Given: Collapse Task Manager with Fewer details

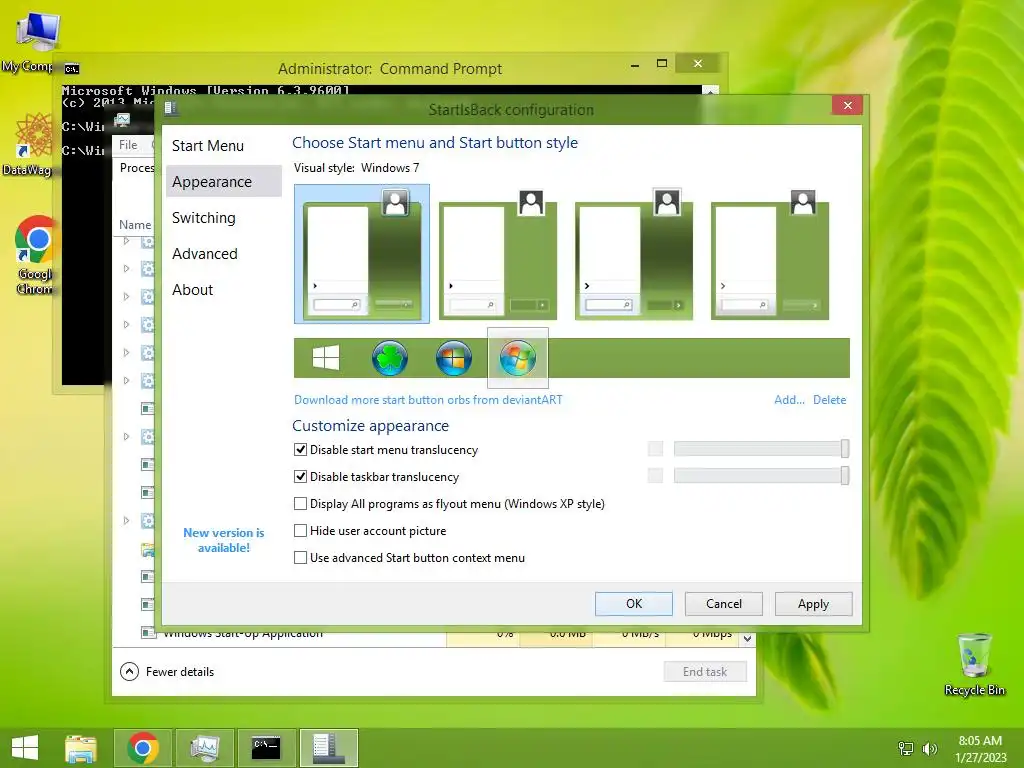Looking at the screenshot, I should [167, 671].
